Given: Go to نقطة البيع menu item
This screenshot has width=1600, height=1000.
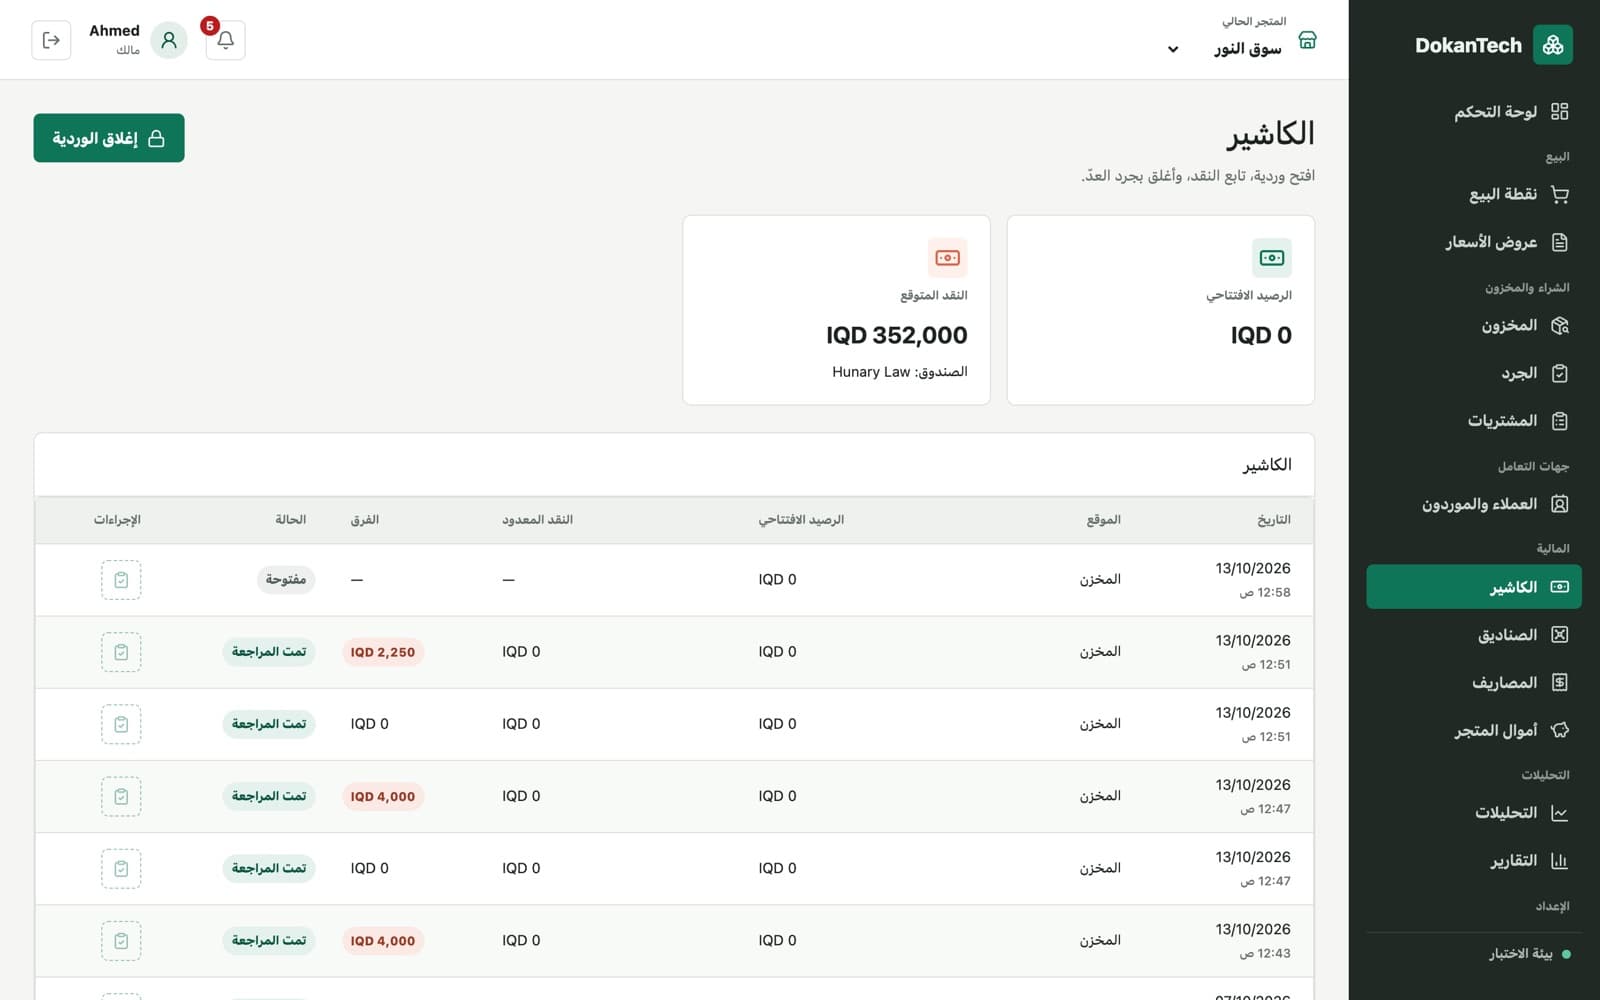Looking at the screenshot, I should 1474,194.
